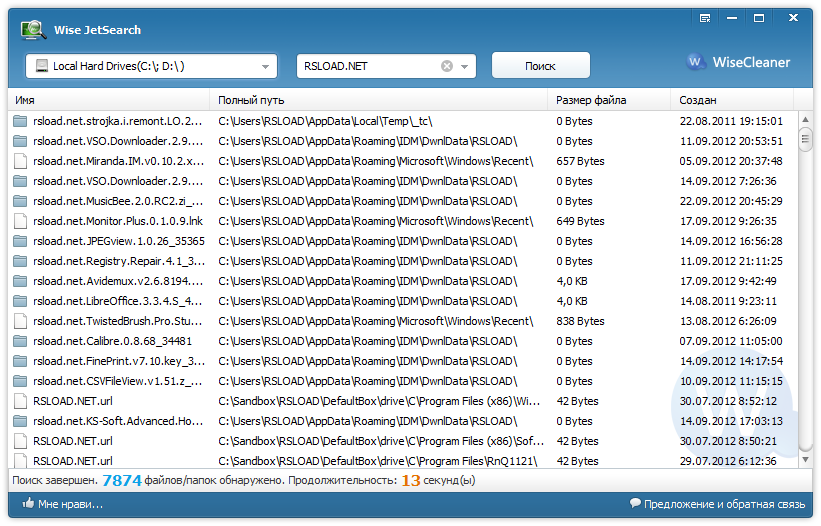821x526 pixels.
Task: Select the rsload.net.strojka.i.remont.LO.2… entry
Action: pyautogui.click(x=117, y=121)
